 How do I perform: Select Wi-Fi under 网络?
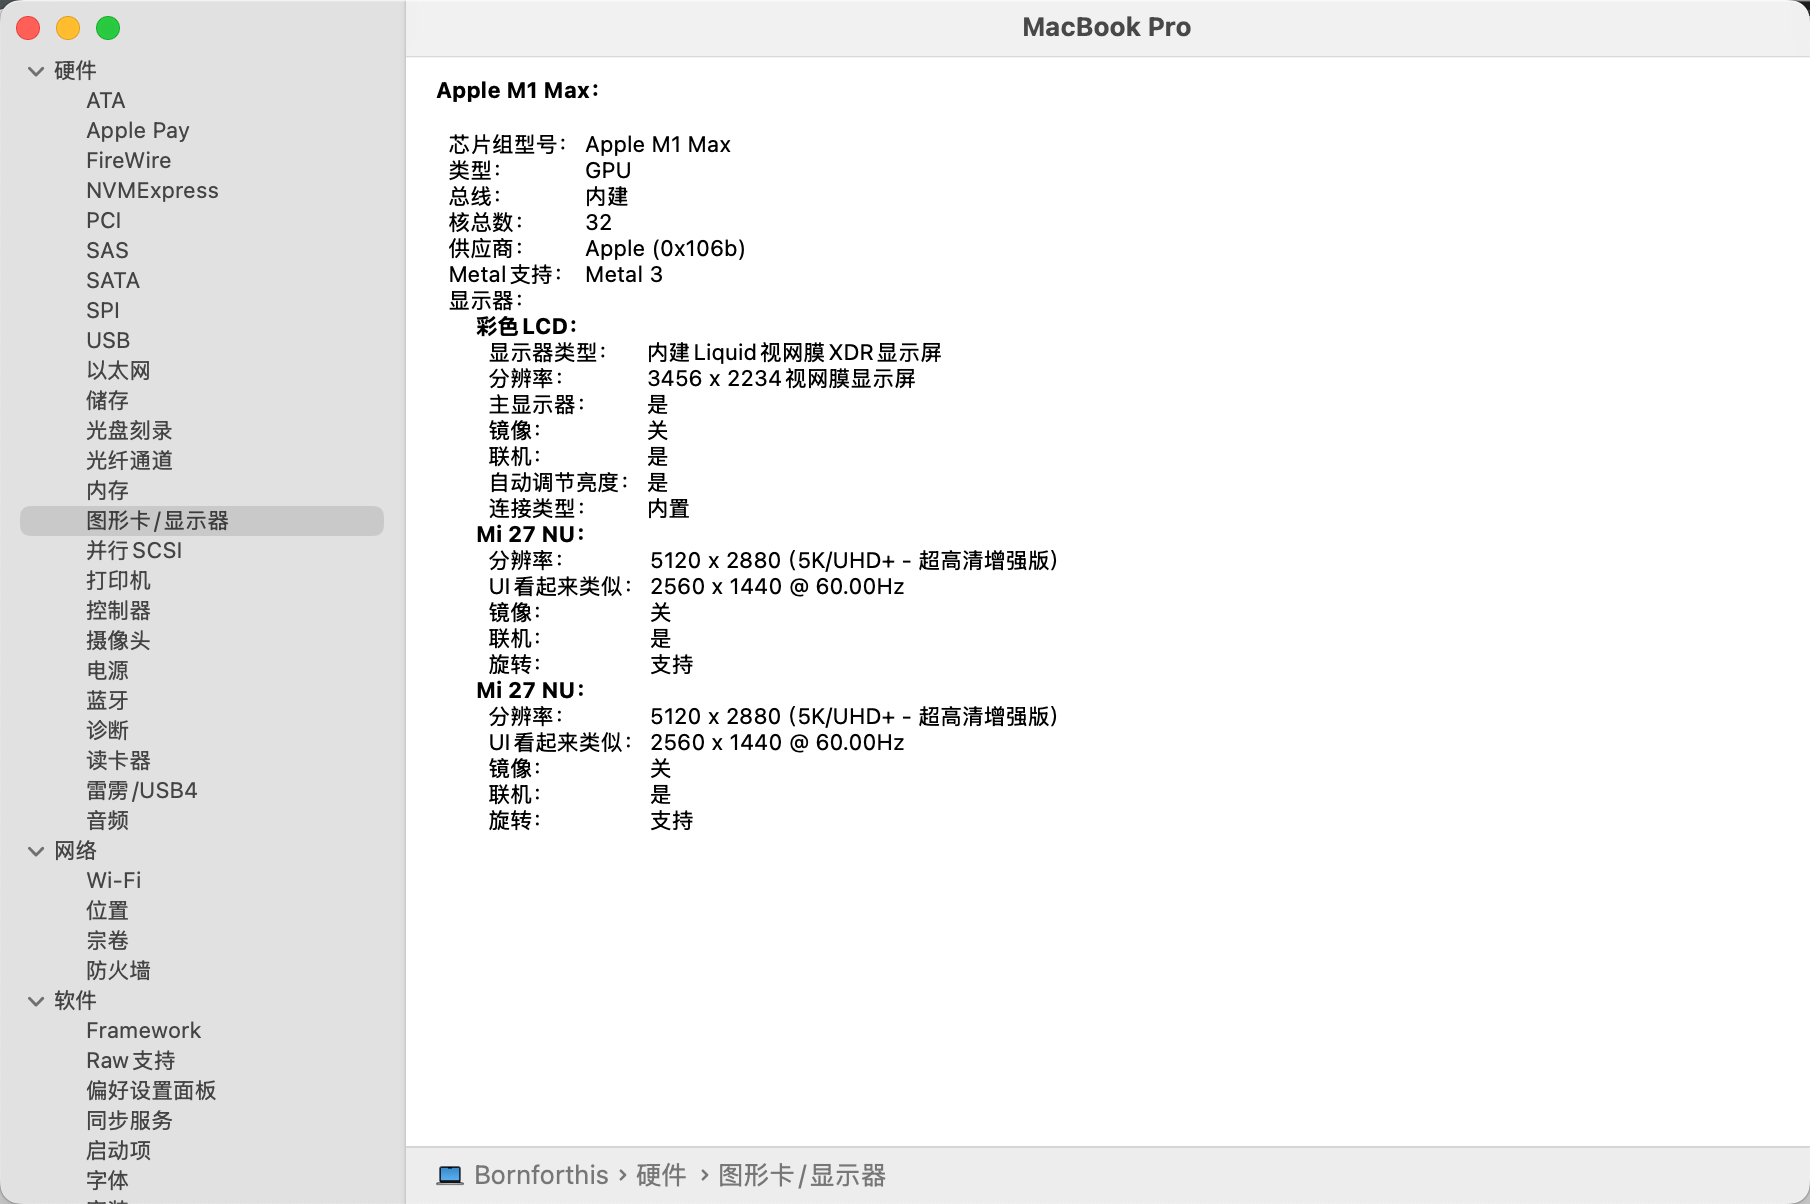click(114, 881)
